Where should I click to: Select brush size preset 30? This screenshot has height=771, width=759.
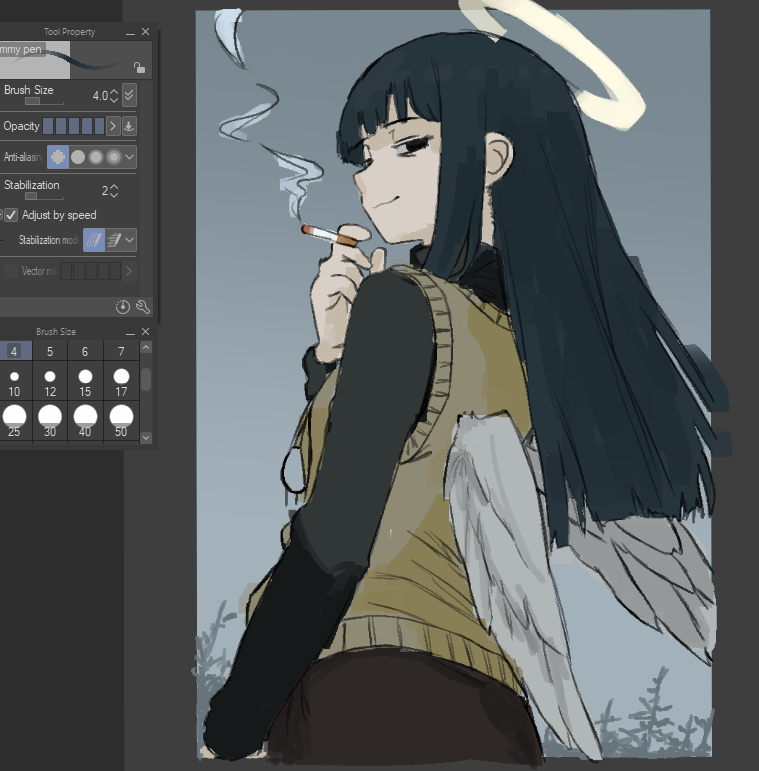[x=50, y=421]
